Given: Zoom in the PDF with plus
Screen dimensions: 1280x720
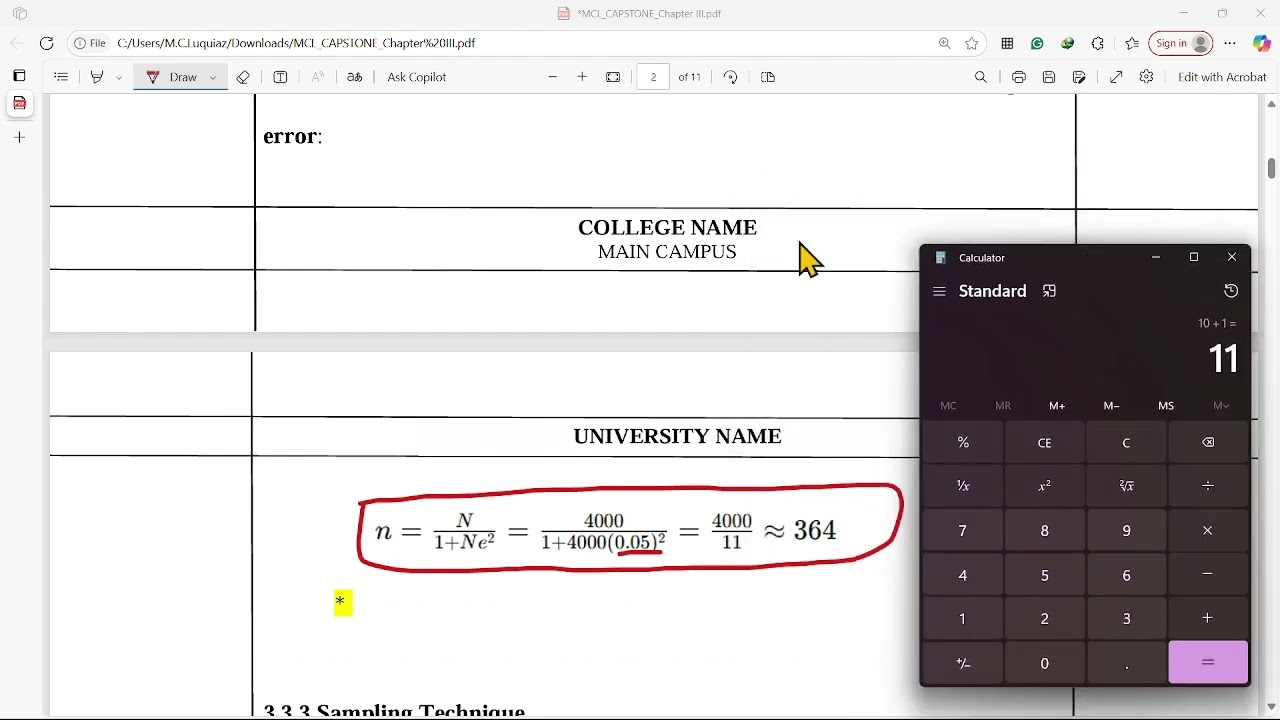Looking at the screenshot, I should (582, 77).
